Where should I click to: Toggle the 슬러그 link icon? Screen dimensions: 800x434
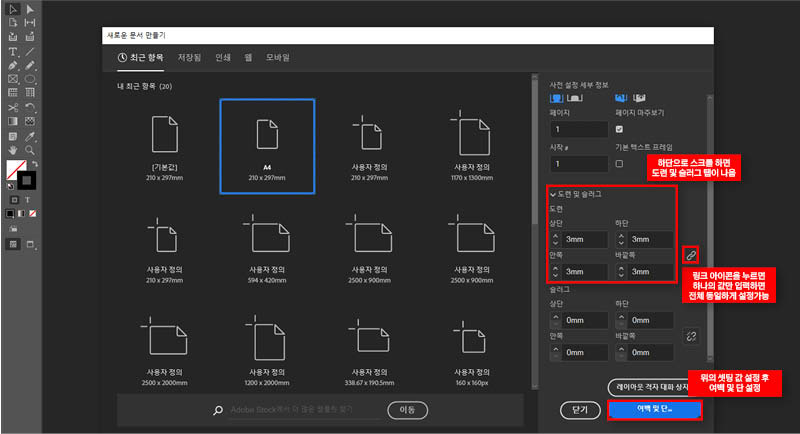click(691, 336)
